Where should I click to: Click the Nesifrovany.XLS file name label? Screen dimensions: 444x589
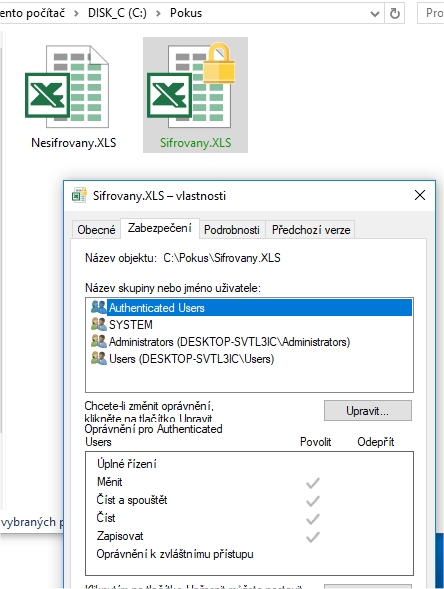click(x=74, y=143)
